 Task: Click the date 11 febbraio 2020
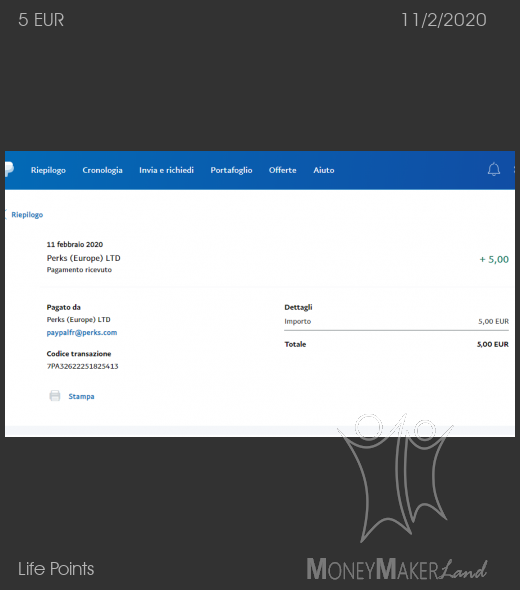point(75,245)
